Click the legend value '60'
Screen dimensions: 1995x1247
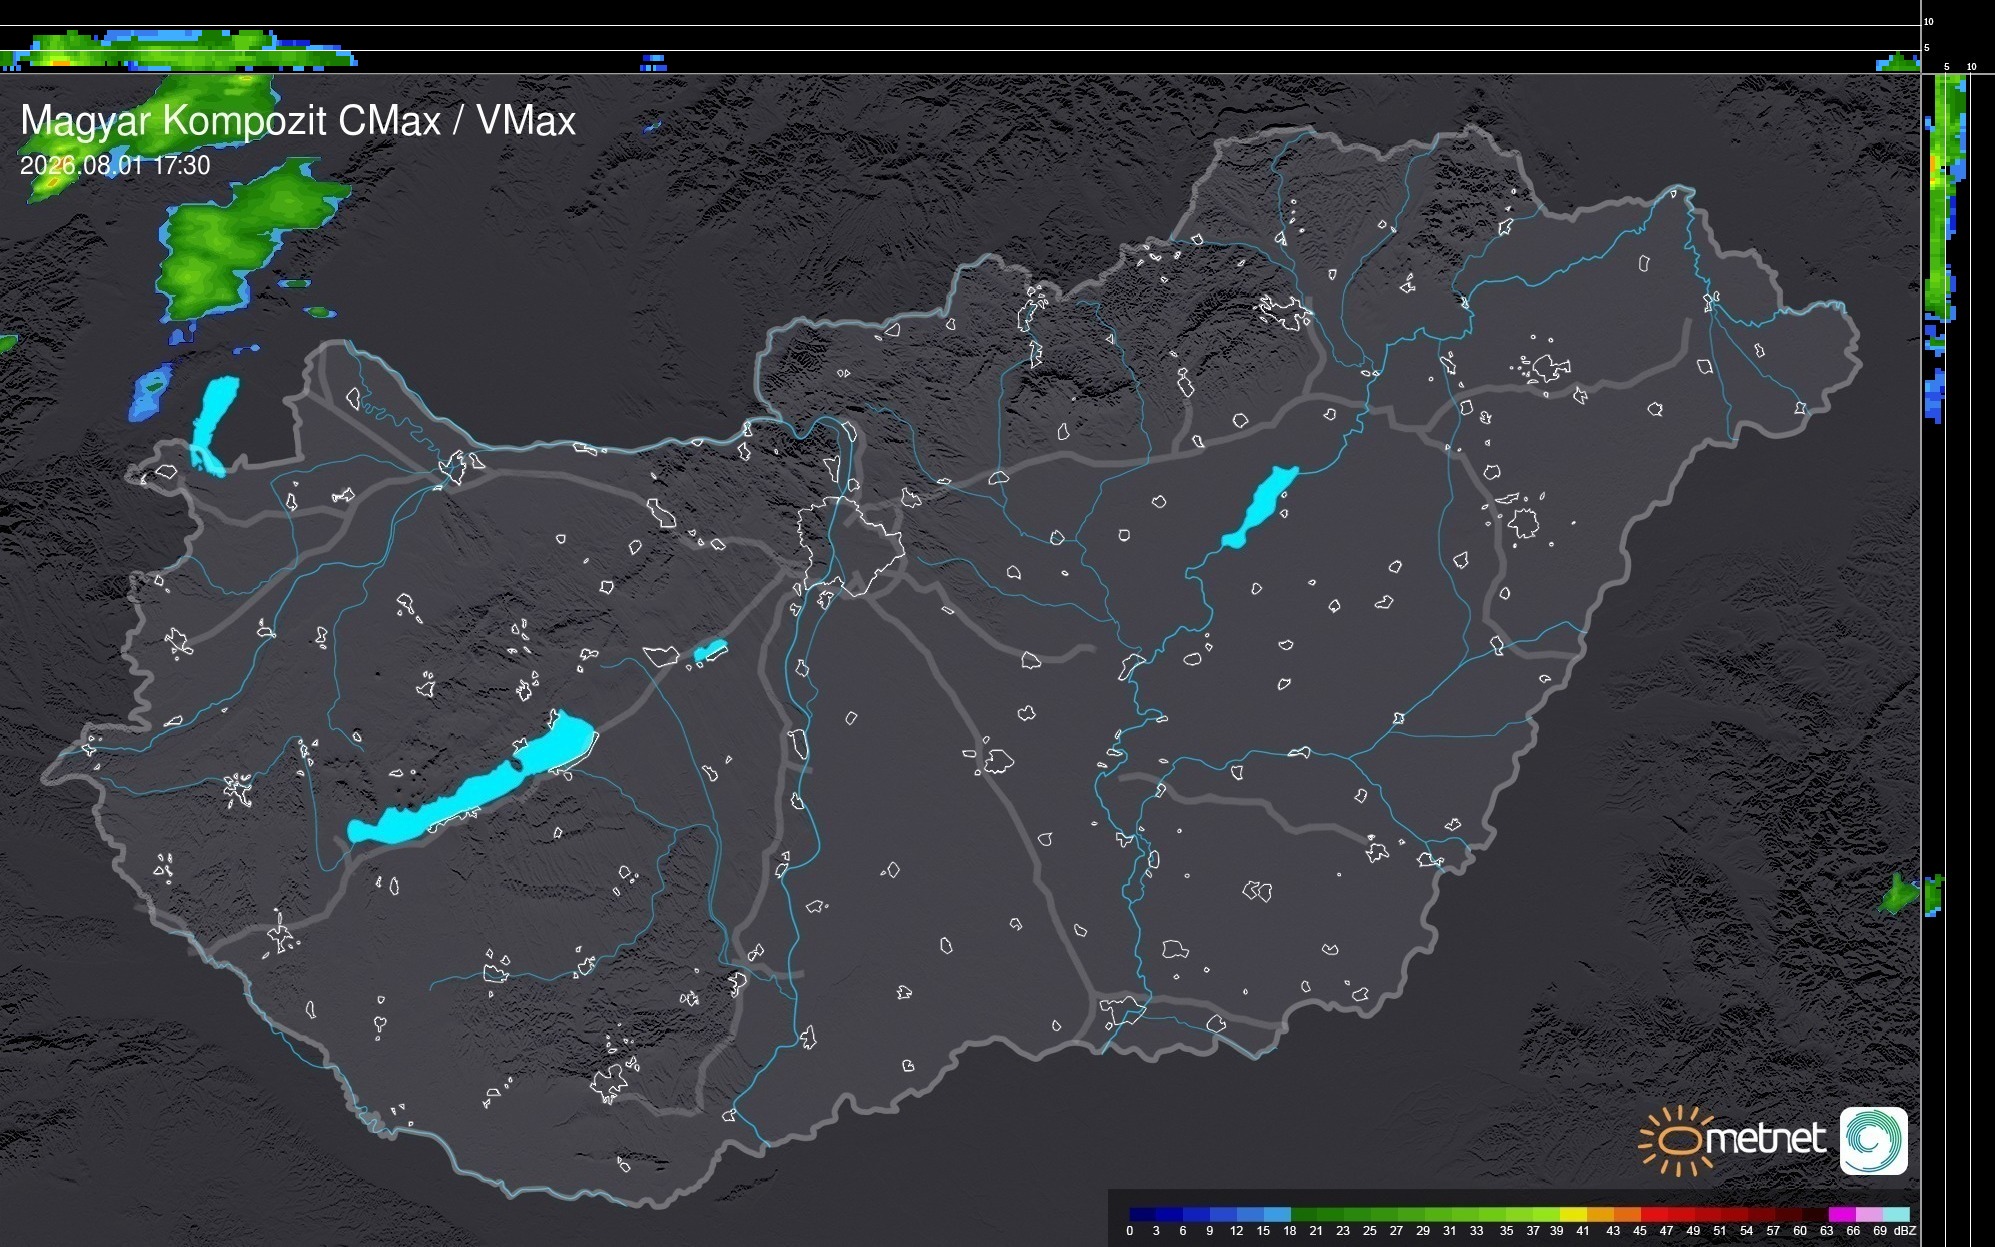(x=1800, y=1231)
